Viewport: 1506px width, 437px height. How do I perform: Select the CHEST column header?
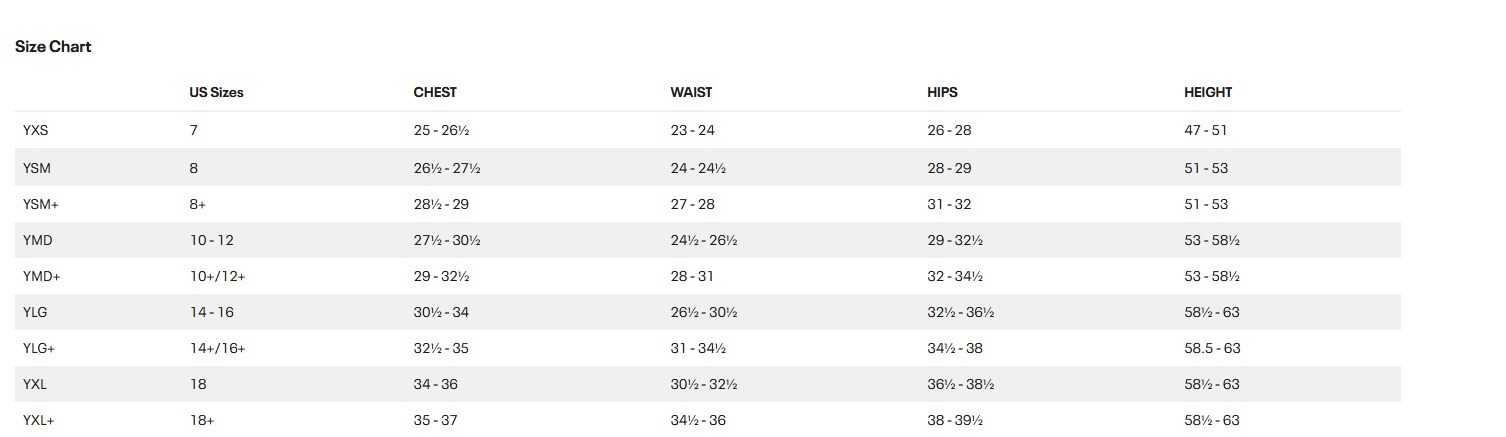pyautogui.click(x=435, y=92)
